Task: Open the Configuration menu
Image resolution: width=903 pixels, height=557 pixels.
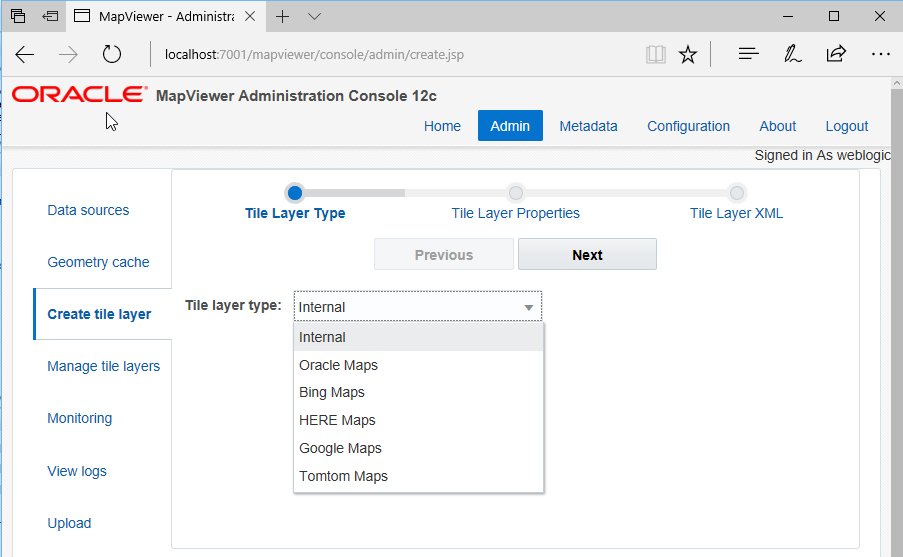Action: [x=688, y=126]
